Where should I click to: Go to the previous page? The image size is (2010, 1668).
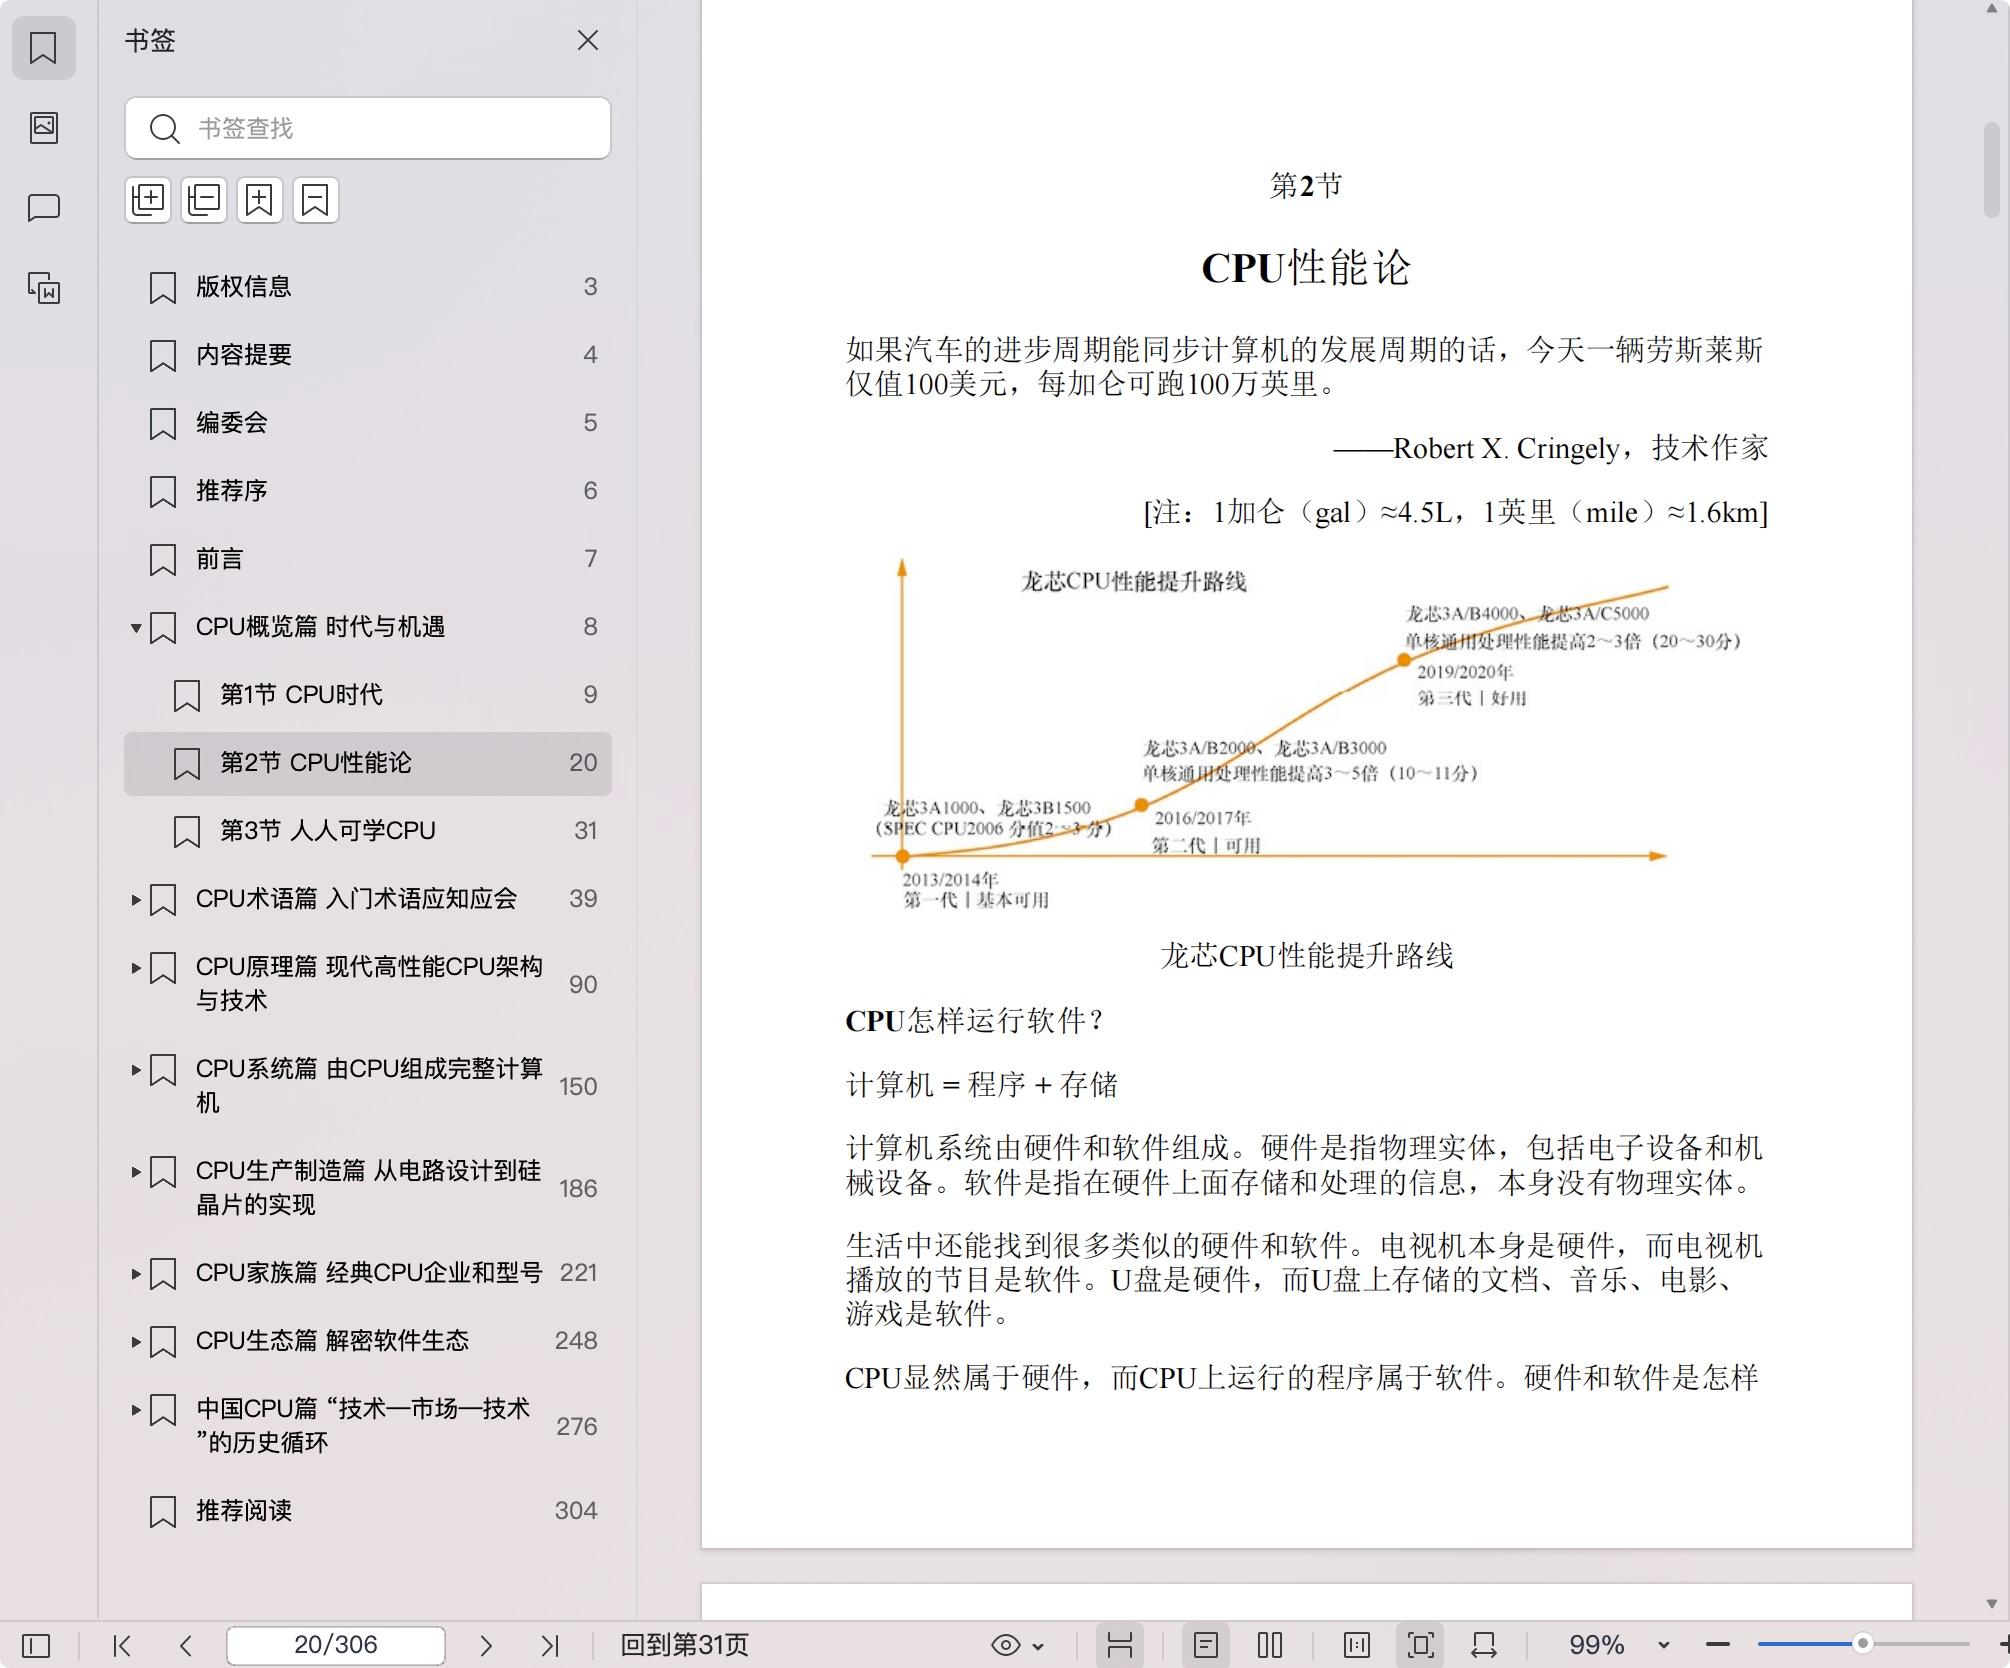tap(186, 1645)
